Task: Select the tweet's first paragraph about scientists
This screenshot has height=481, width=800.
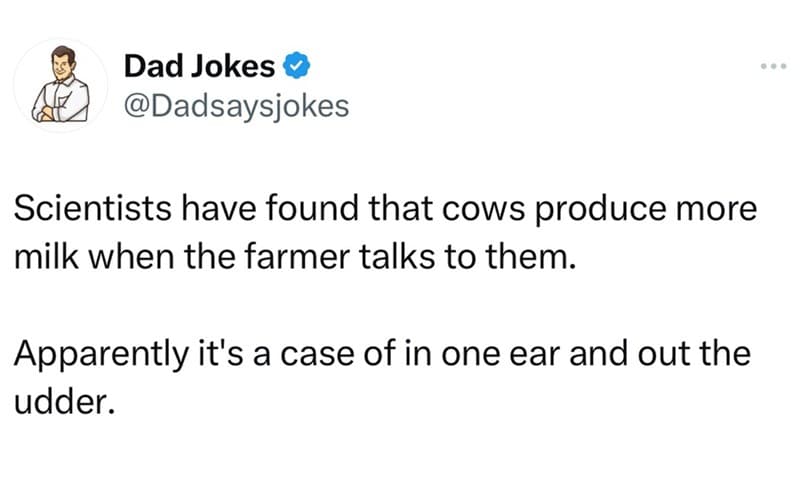Action: tap(385, 233)
